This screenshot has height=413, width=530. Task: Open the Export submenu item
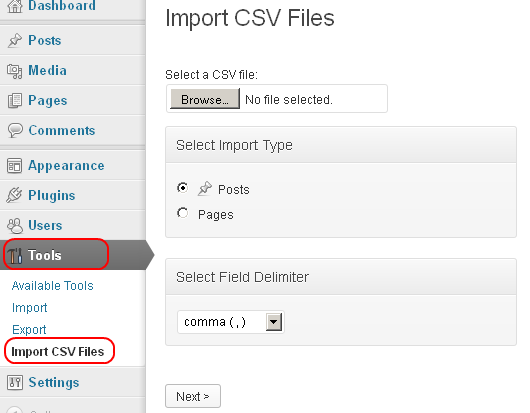(29, 330)
